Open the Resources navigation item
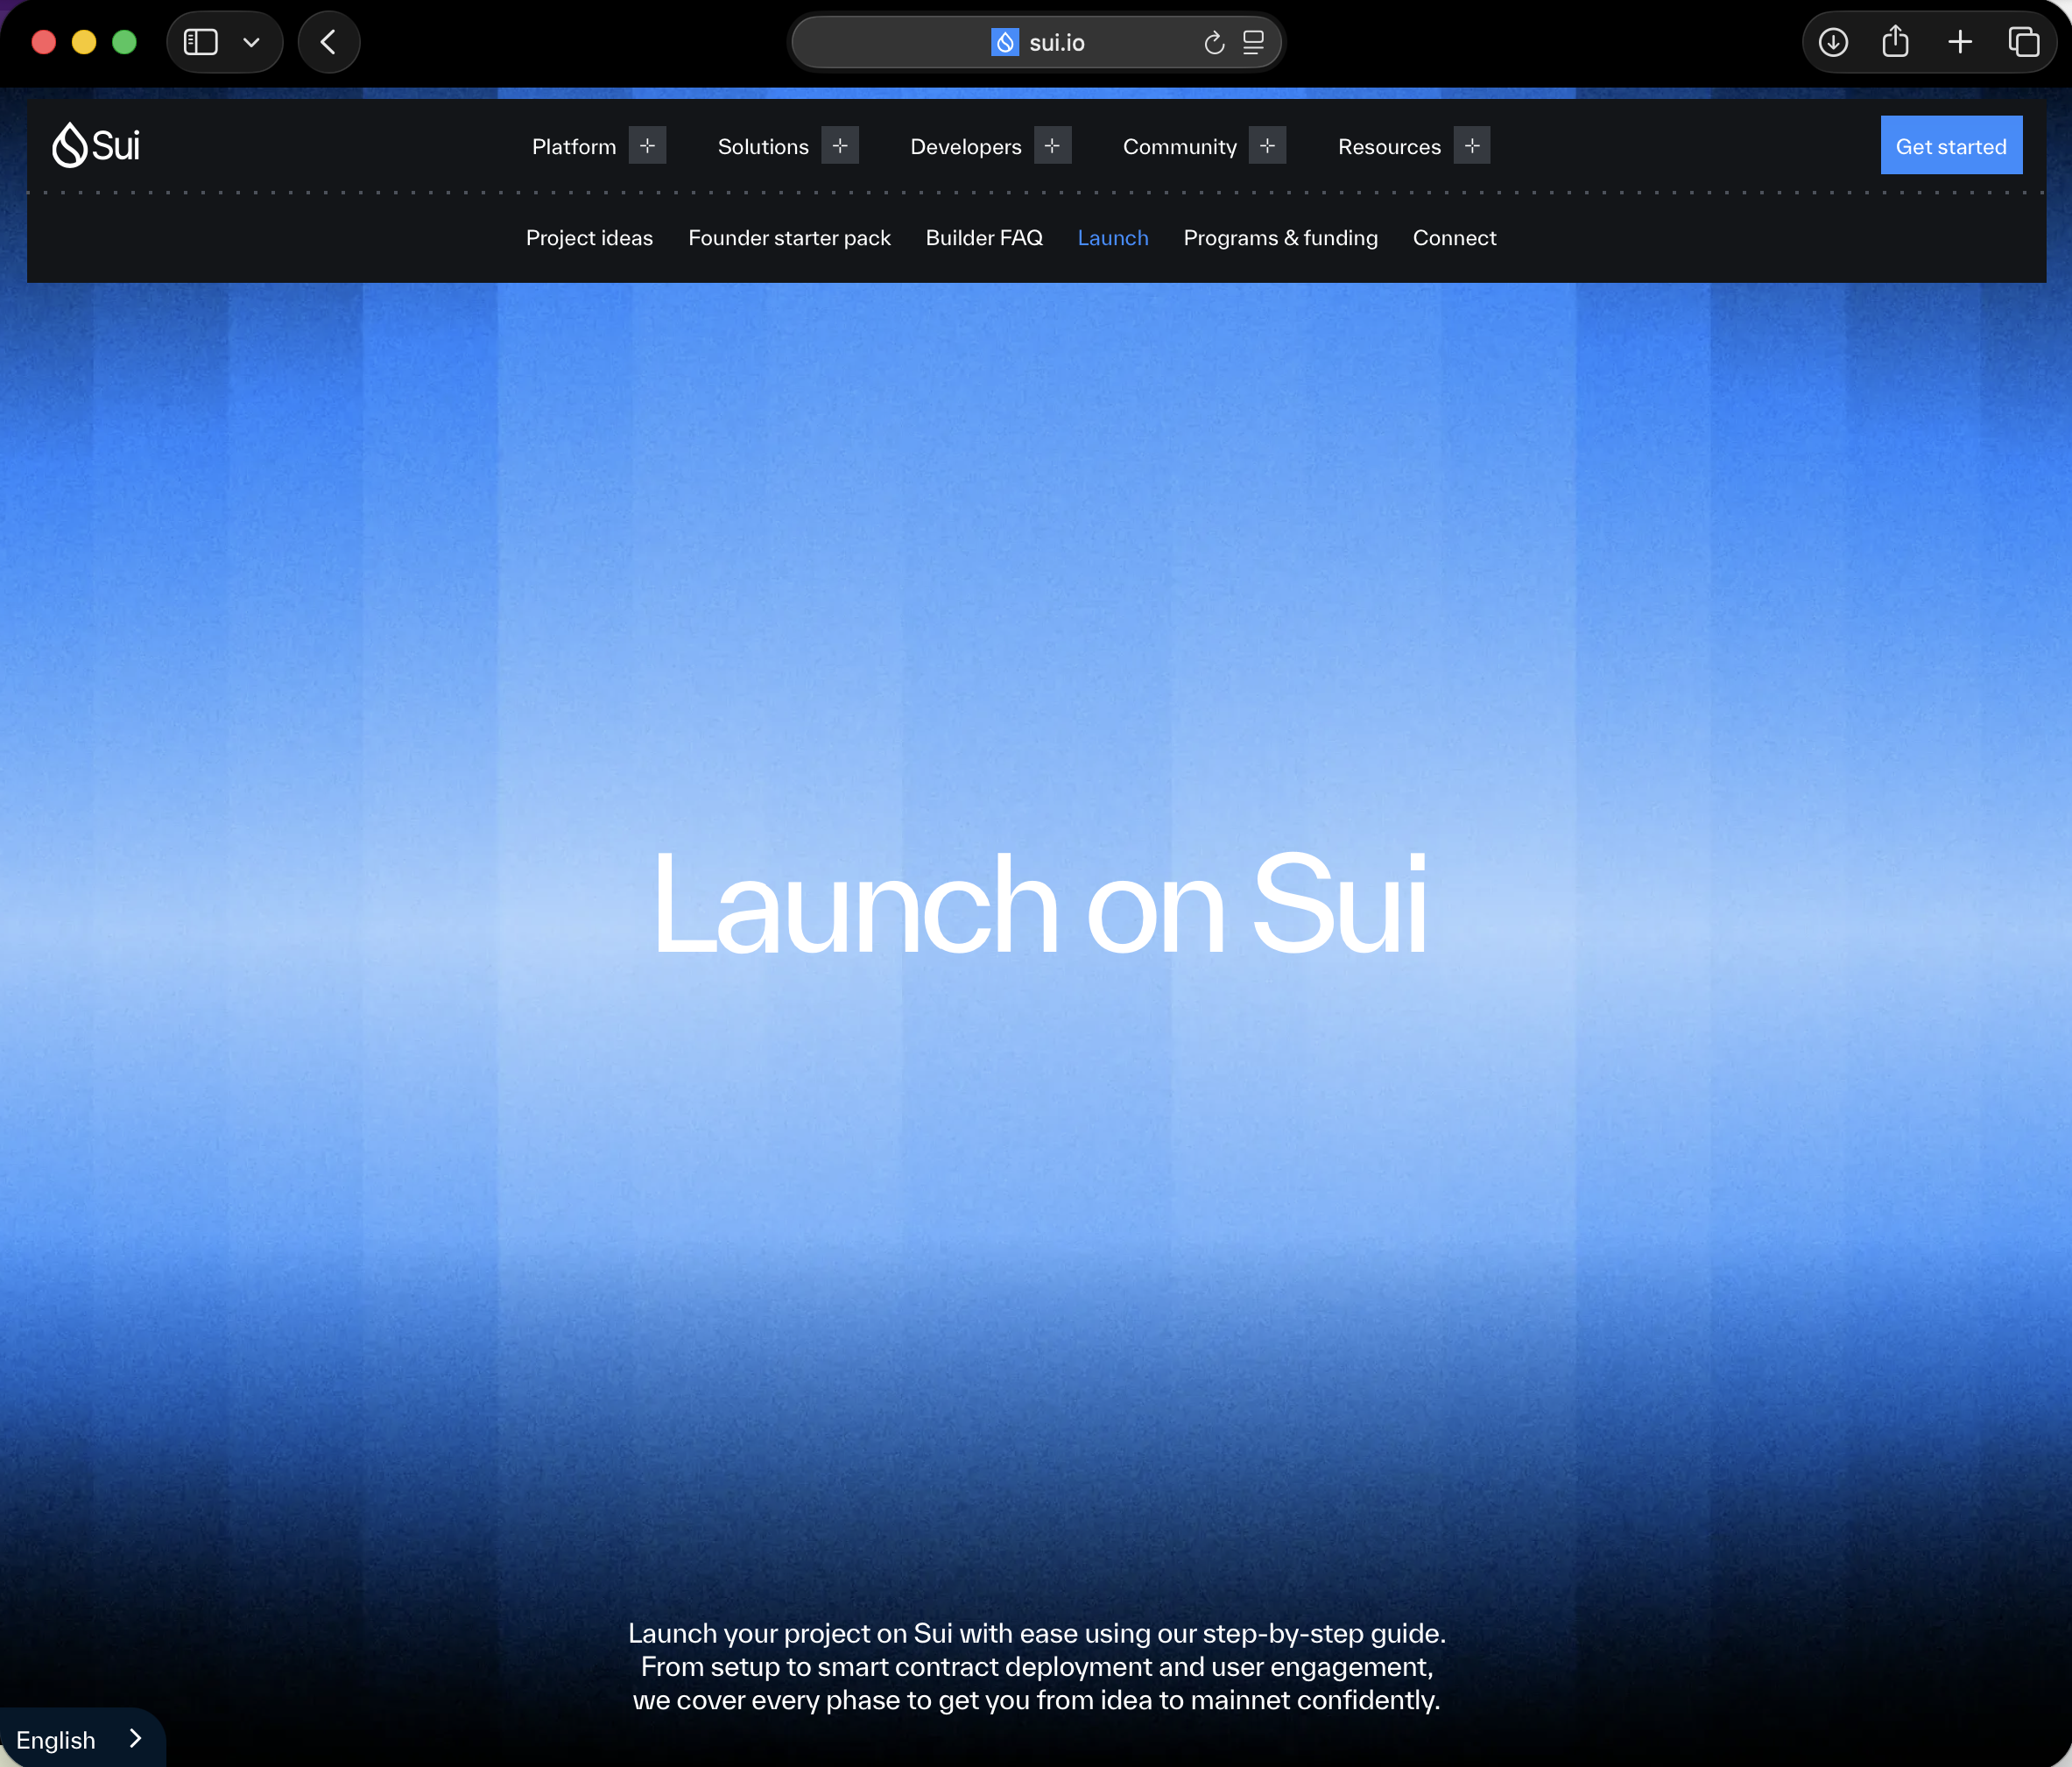The height and width of the screenshot is (1767, 2072). 1389,147
